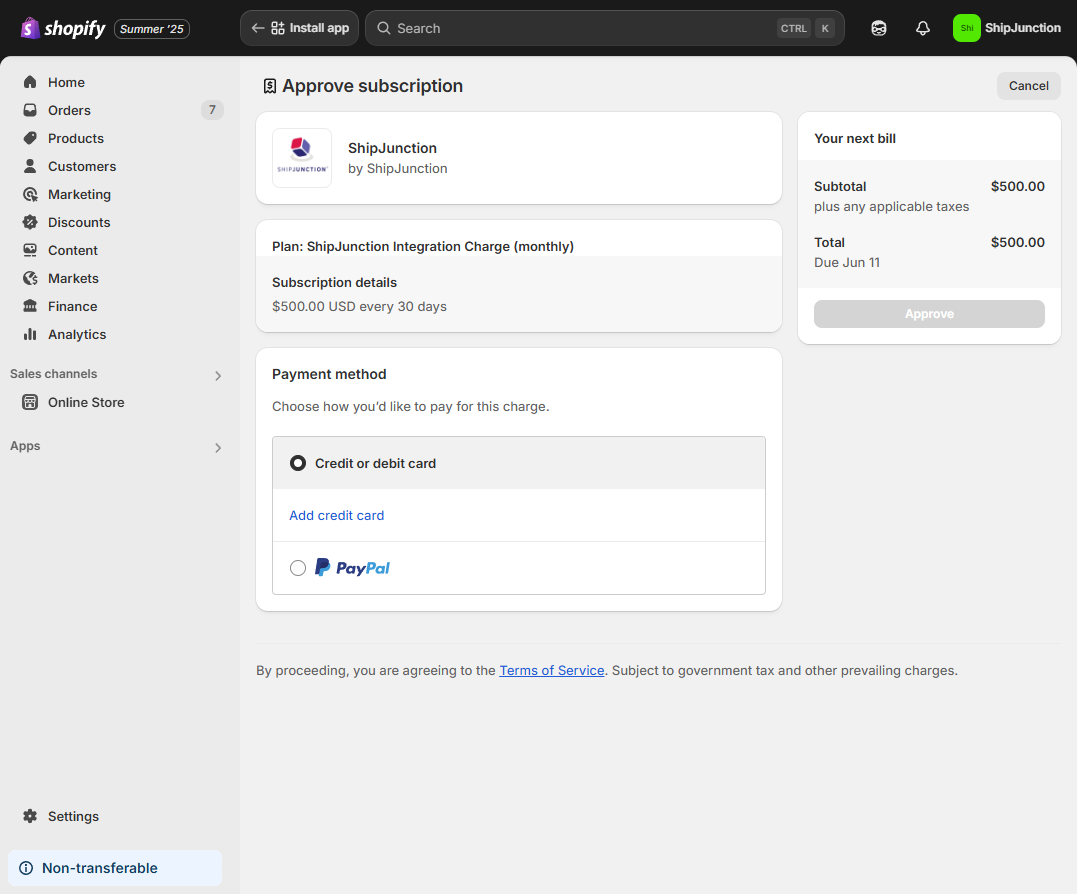
Task: Click the Finance bank icon
Action: [30, 306]
